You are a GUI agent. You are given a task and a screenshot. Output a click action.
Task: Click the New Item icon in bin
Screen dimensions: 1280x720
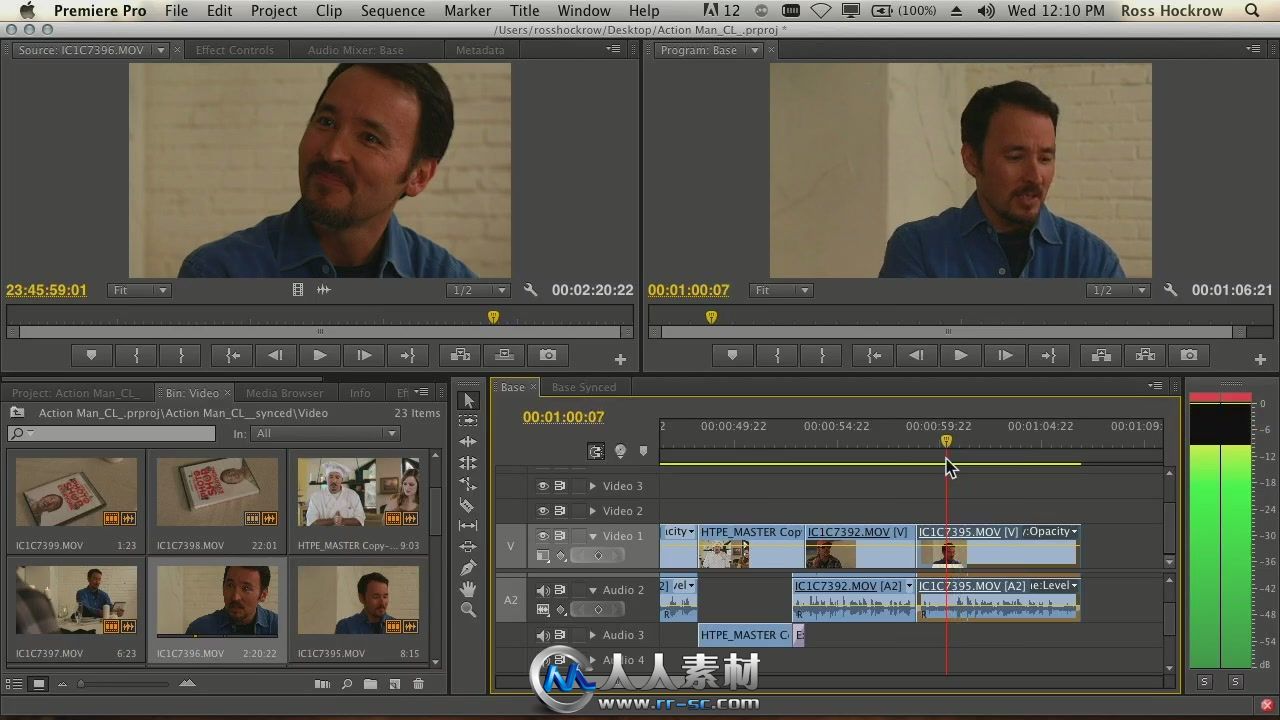(395, 684)
